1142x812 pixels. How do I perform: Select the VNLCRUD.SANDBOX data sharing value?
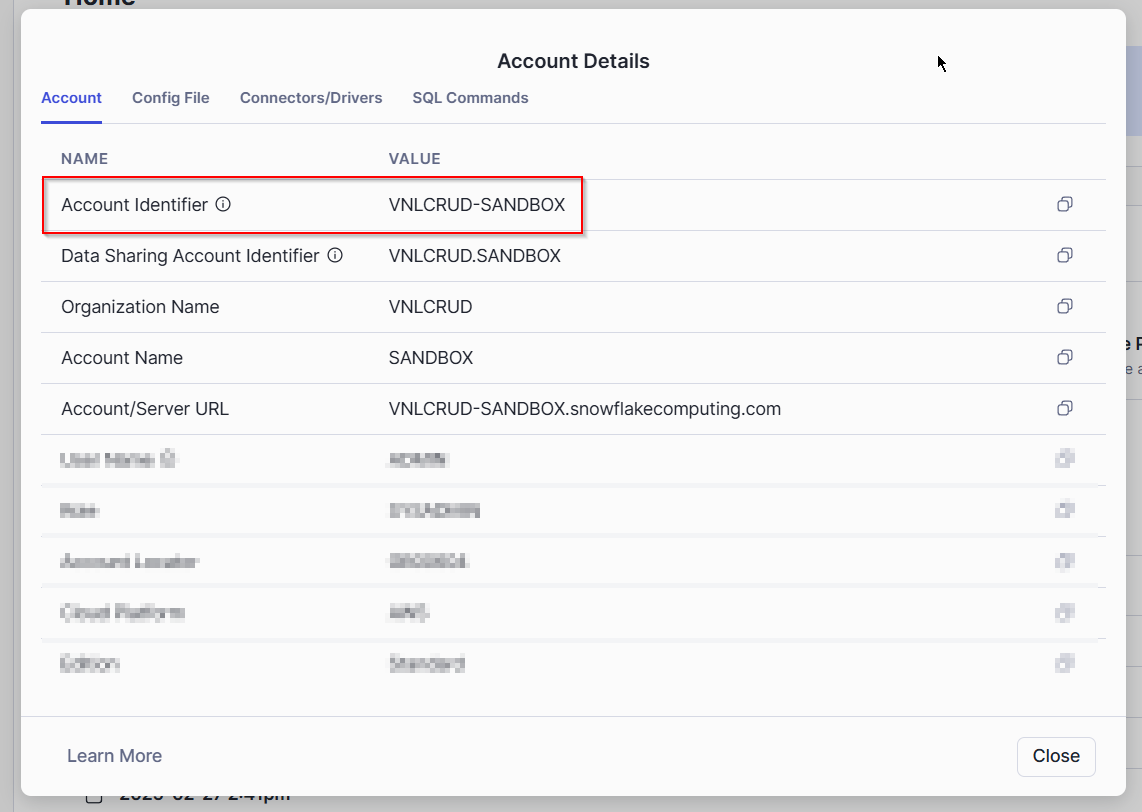[x=475, y=256]
